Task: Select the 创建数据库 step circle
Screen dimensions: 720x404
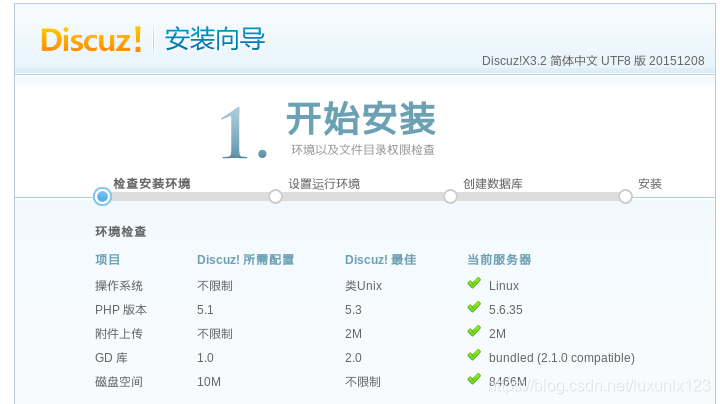Action: (x=450, y=196)
